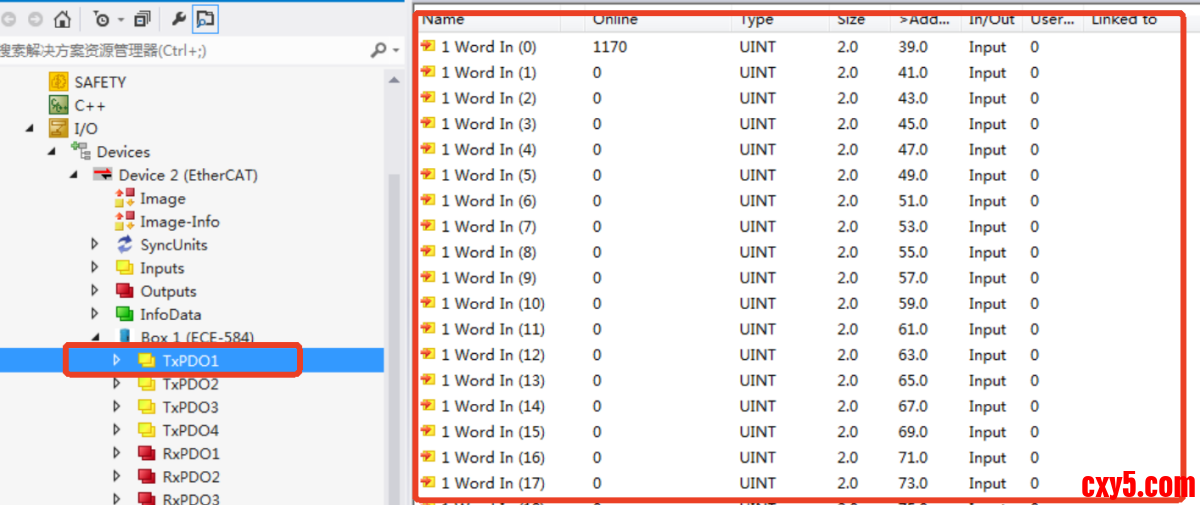1200x505 pixels.
Task: Click the Type column header
Action: coord(757,19)
